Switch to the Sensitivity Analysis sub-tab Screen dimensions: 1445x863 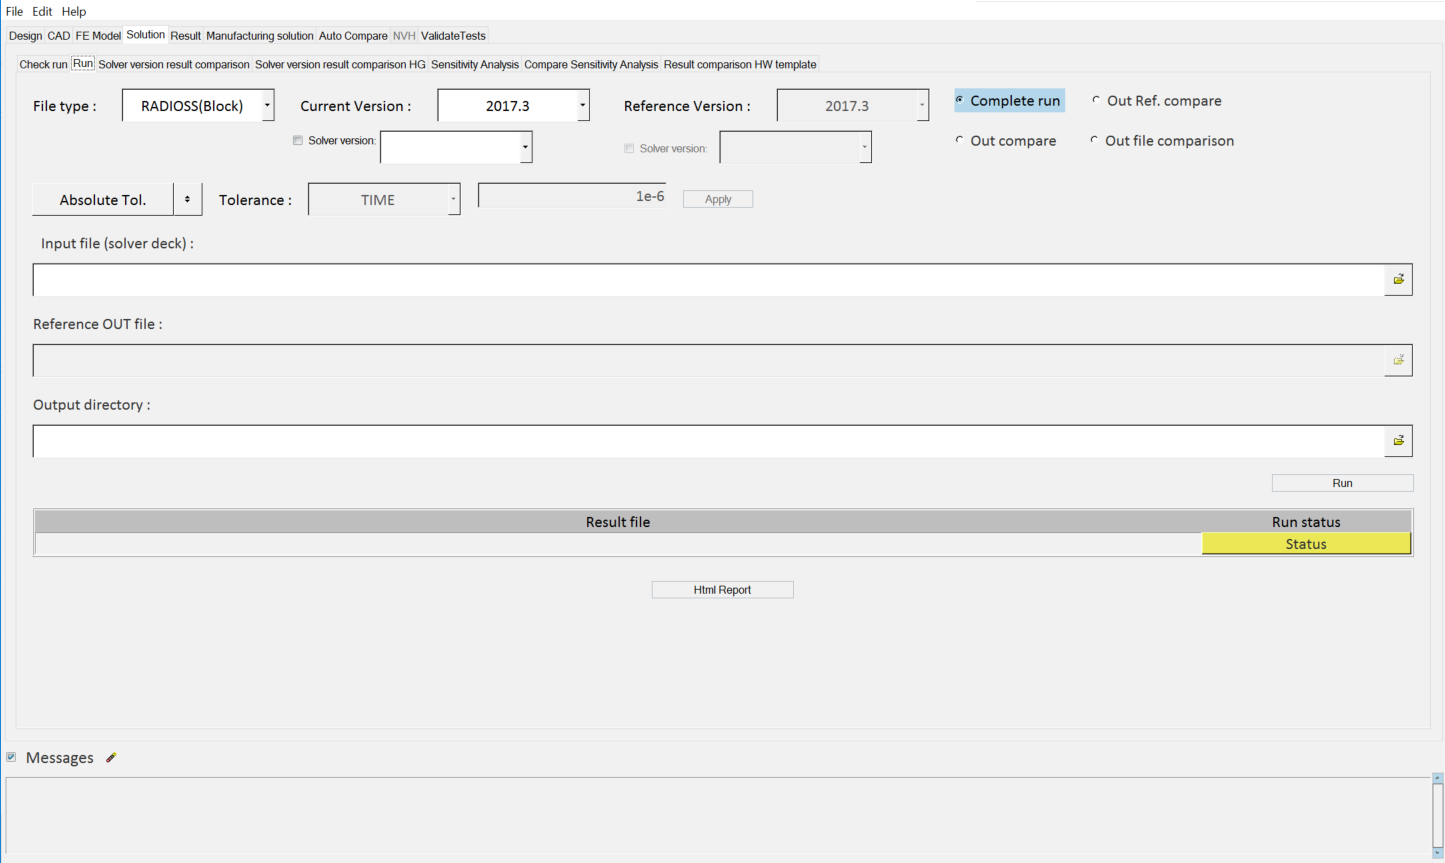tap(475, 64)
